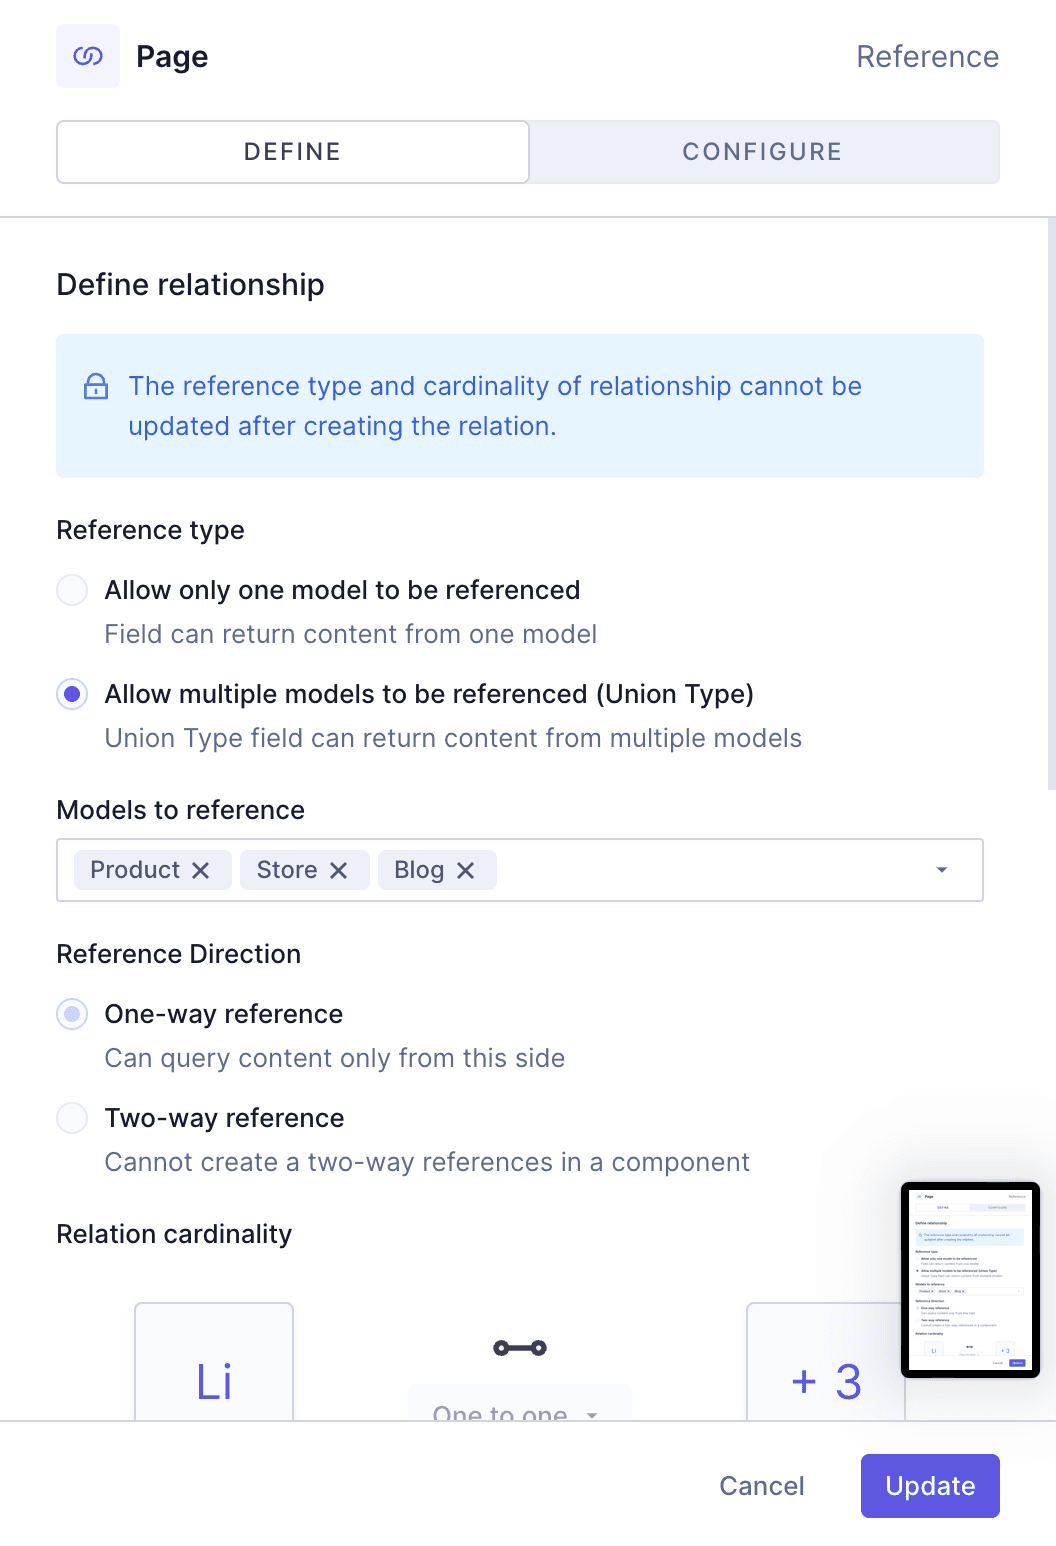
Task: Click the lock icon in the info banner
Action: (x=96, y=387)
